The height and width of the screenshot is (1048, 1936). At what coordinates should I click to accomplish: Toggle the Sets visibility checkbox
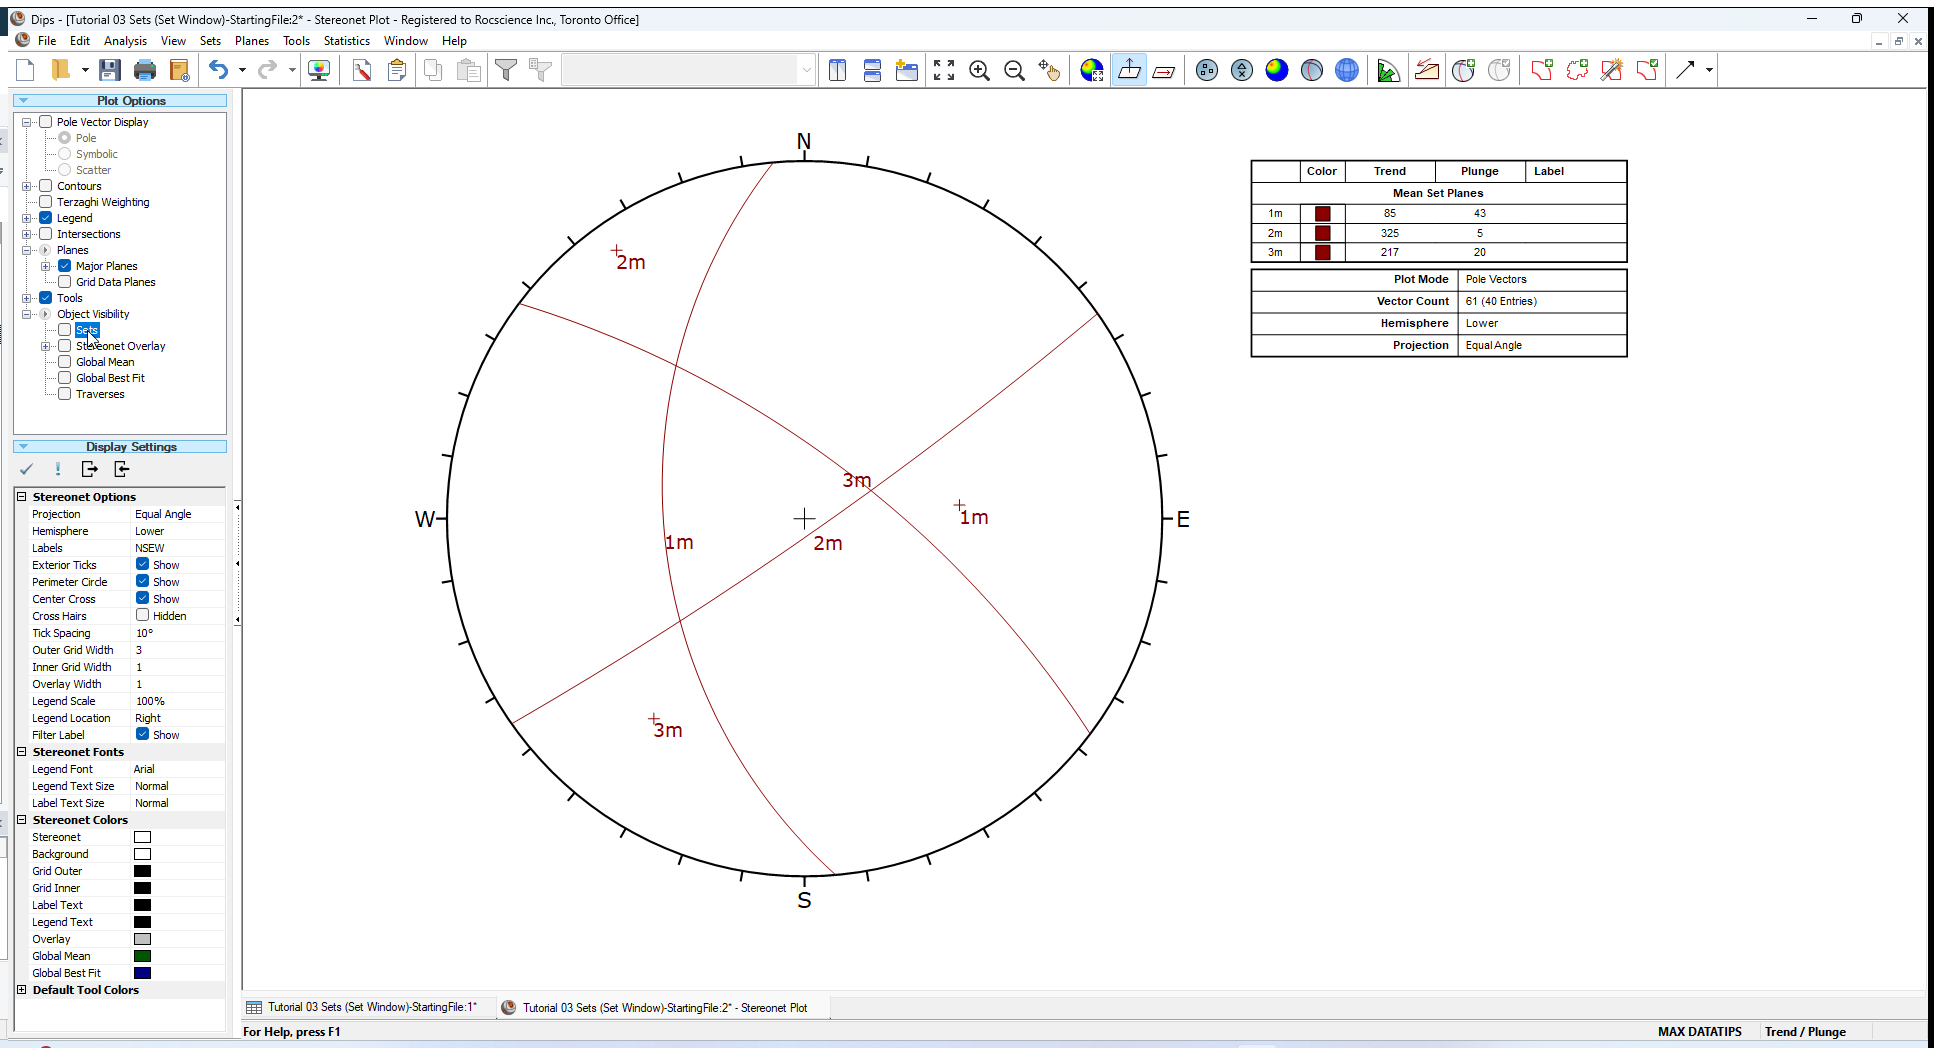(64, 329)
